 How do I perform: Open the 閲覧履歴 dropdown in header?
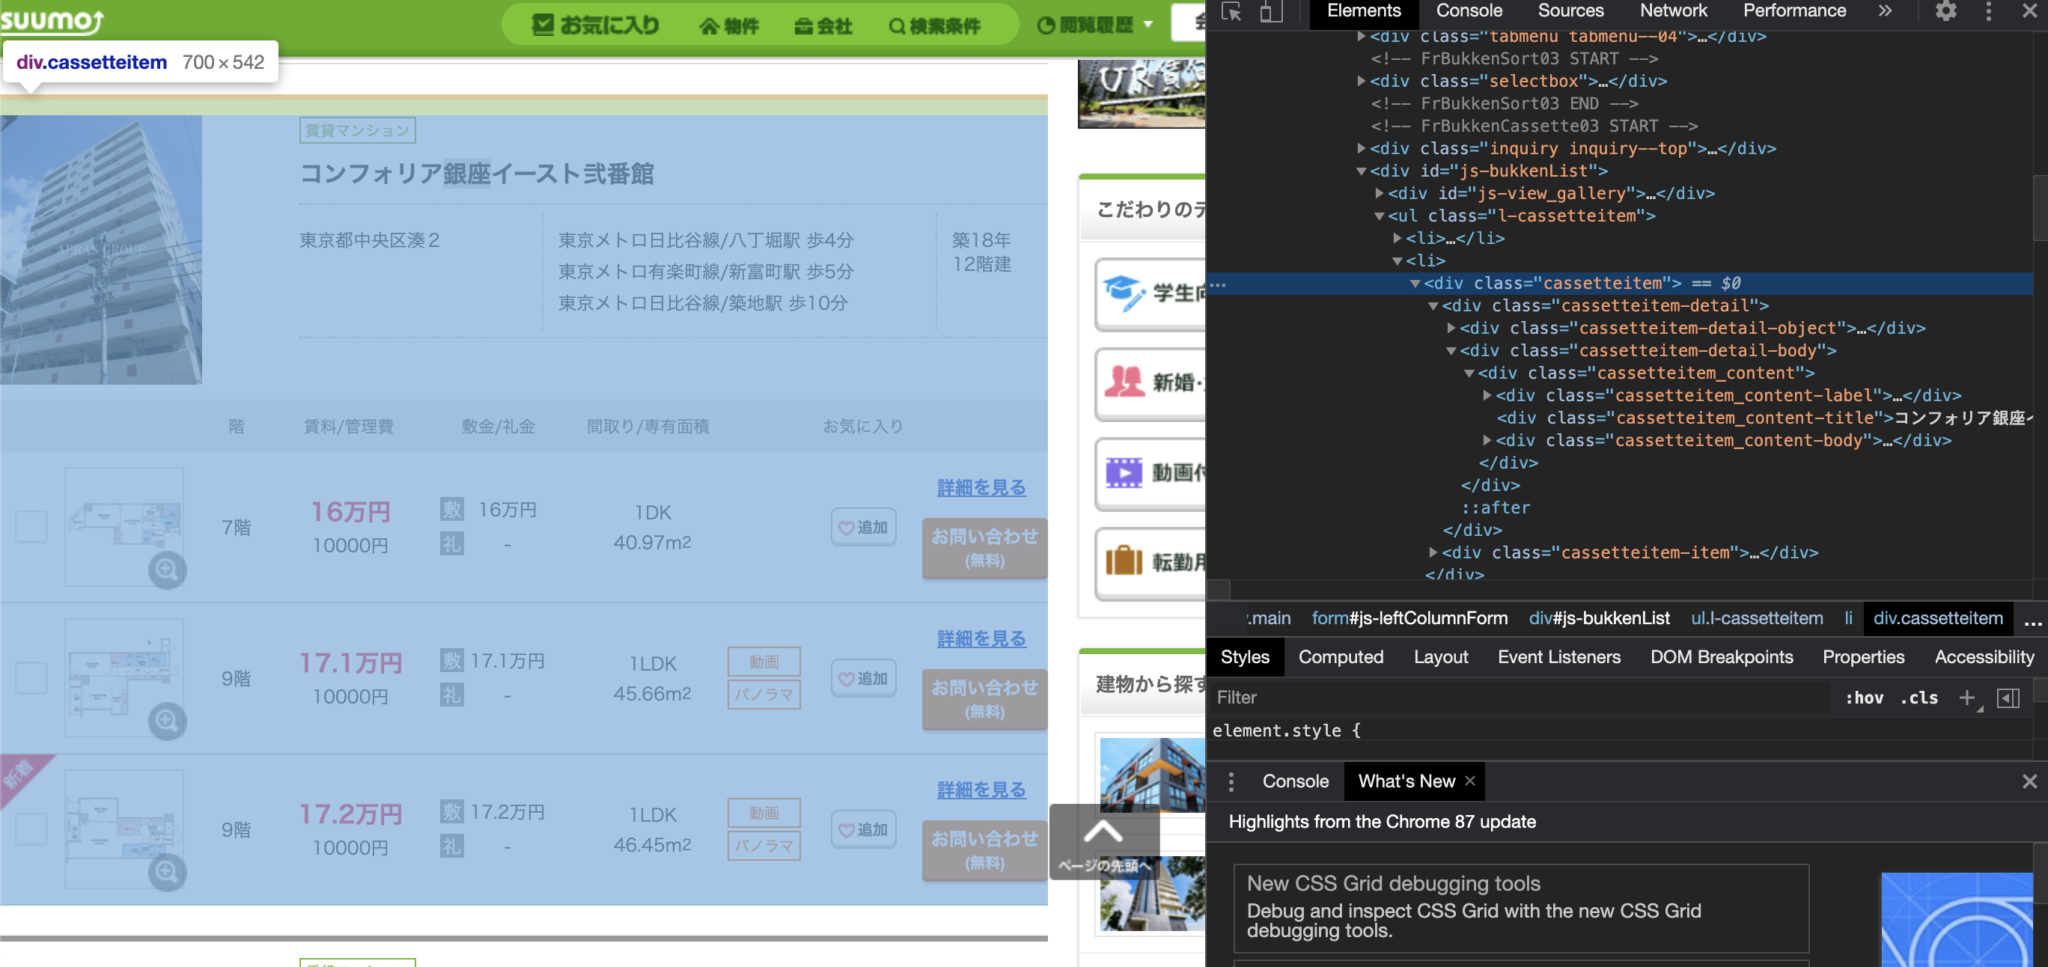click(x=1094, y=25)
